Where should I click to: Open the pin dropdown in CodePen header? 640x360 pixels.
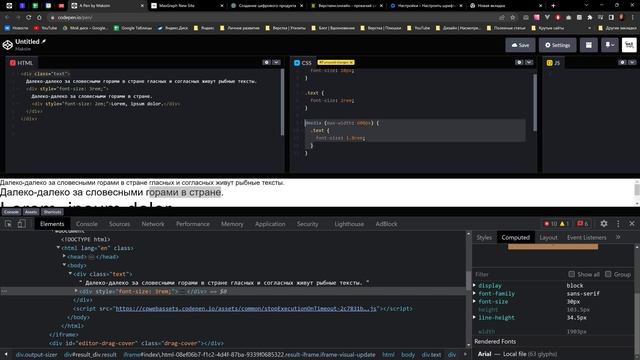coord(610,45)
